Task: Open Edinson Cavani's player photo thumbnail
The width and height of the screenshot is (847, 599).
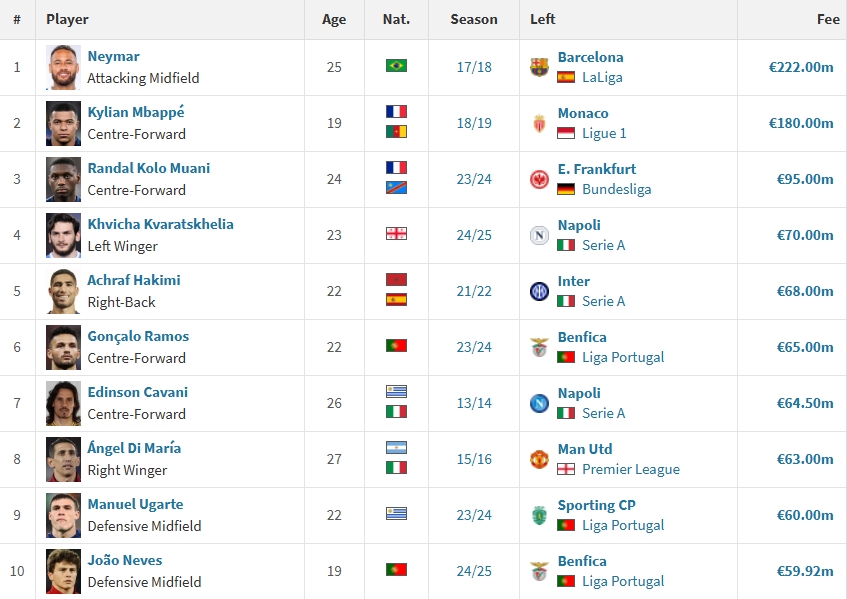Action: [63, 403]
